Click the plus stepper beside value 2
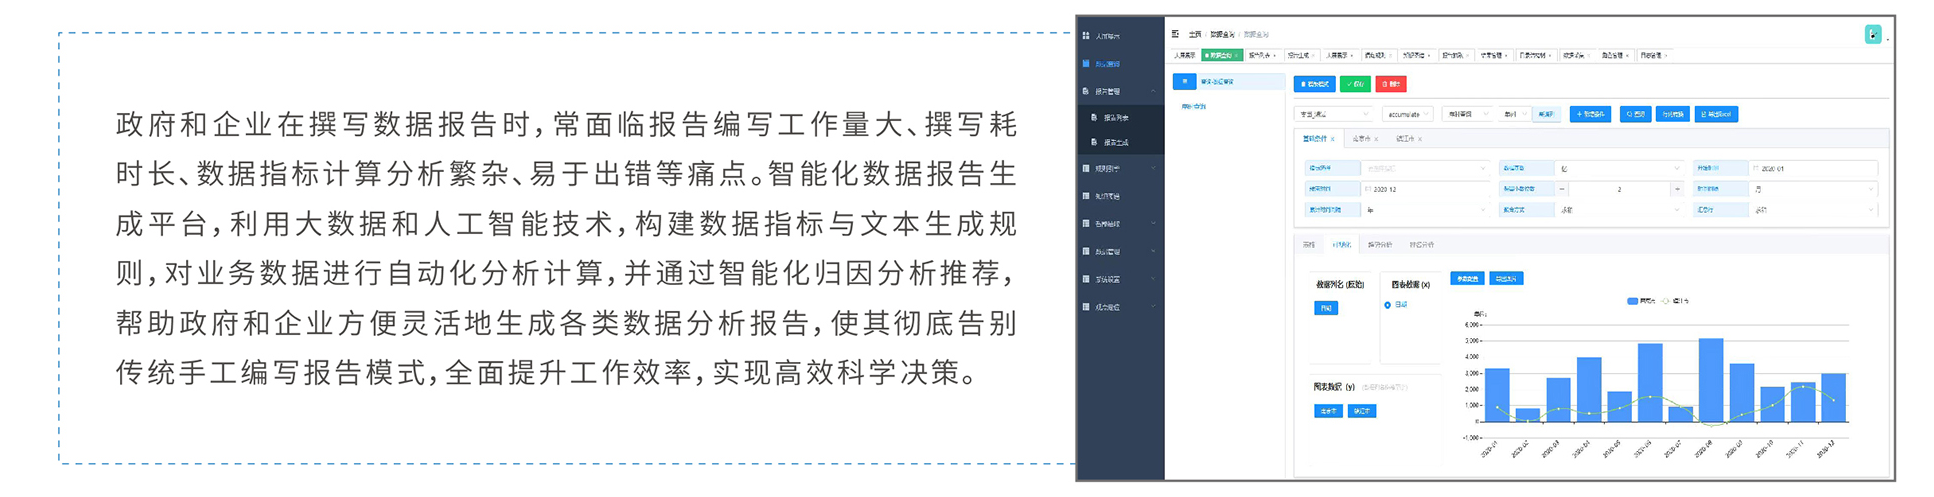 pos(1677,189)
